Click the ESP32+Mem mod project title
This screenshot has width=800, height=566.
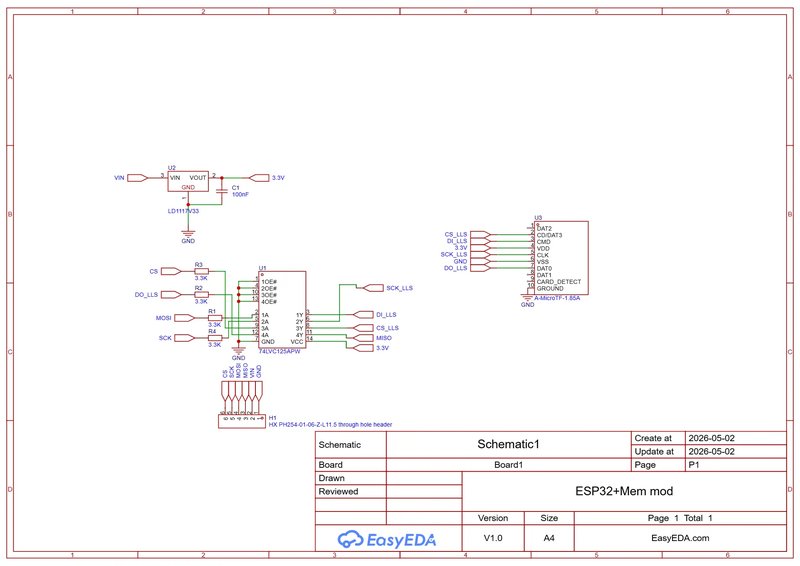click(624, 491)
